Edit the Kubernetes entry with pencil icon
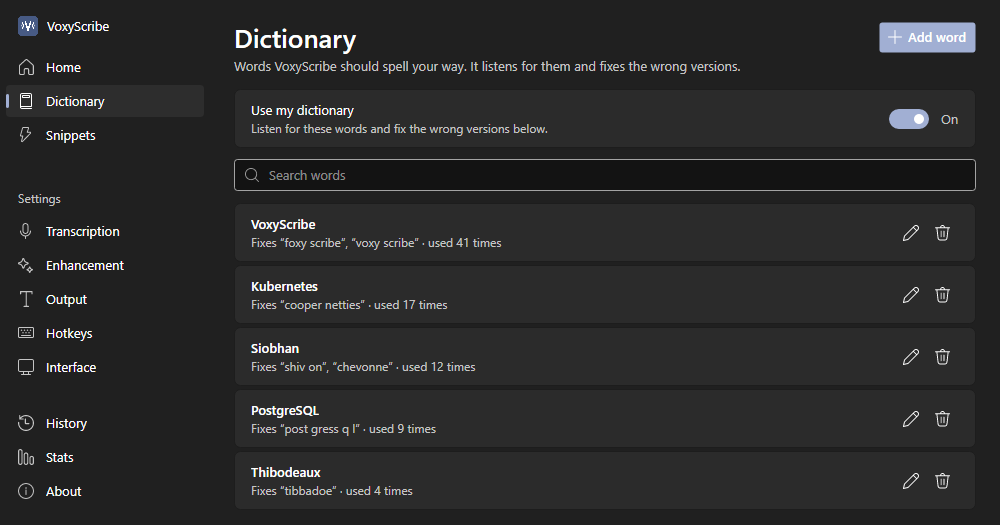1000x525 pixels. [911, 295]
